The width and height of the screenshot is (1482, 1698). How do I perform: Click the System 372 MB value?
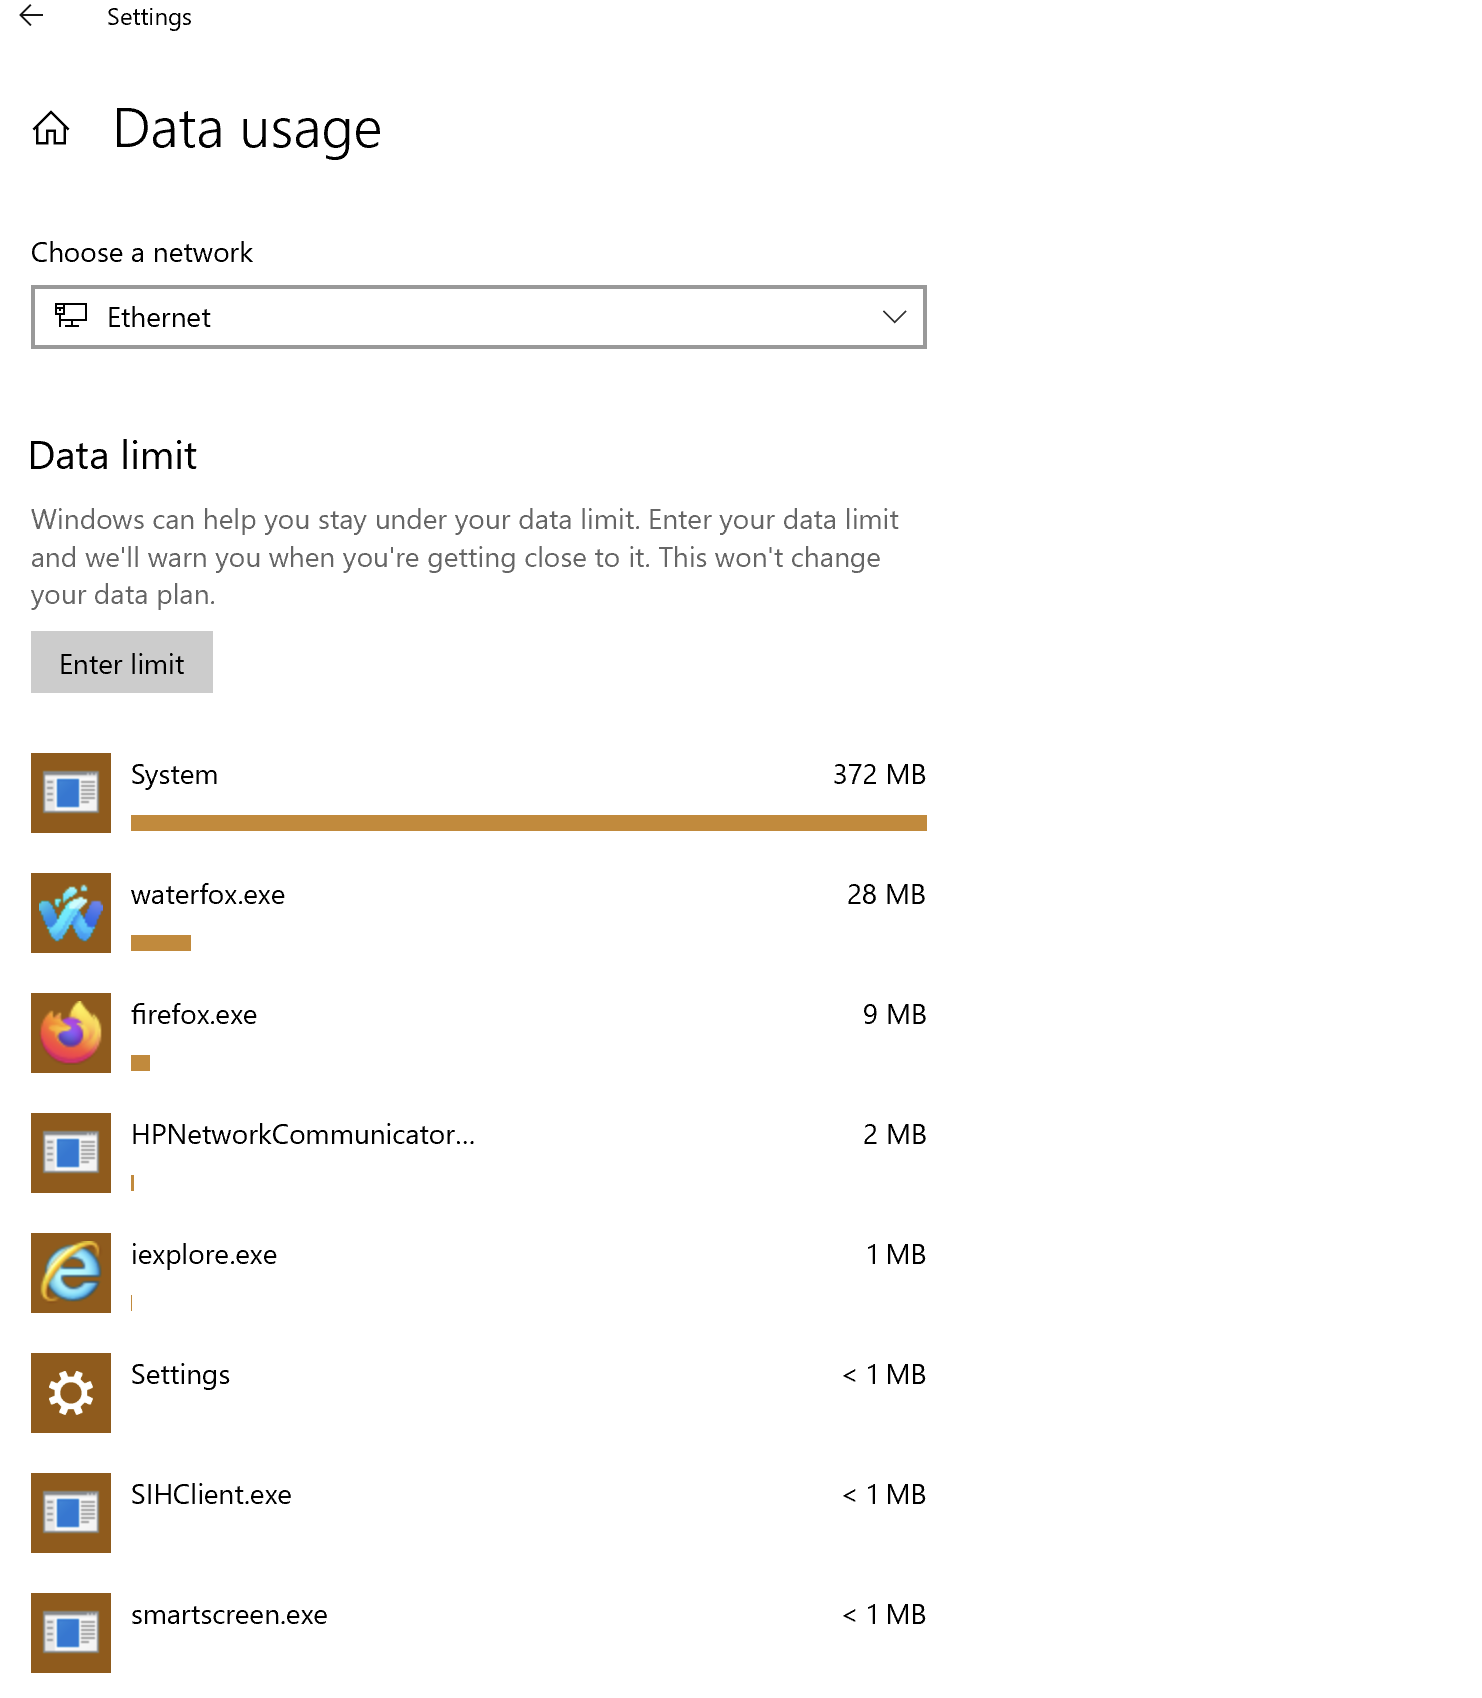[879, 775]
